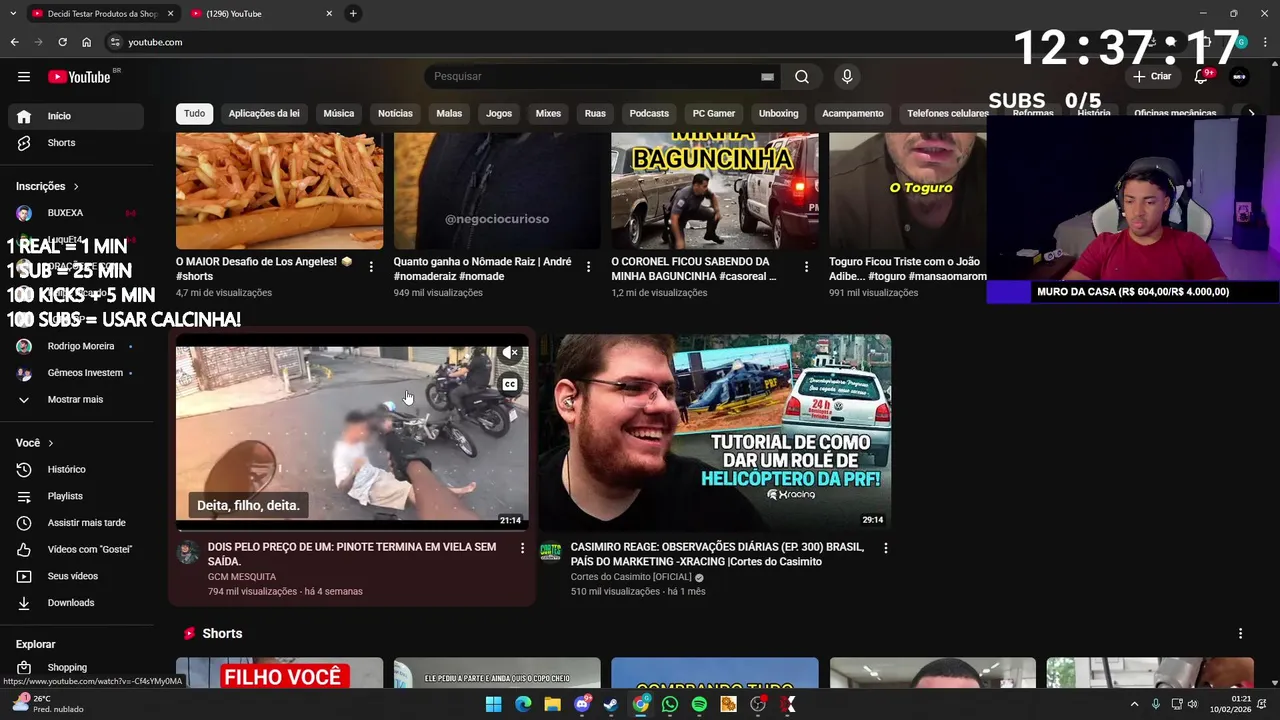Show hidden taskbar tray icons chevron
Viewport: 1280px width, 720px height.
tap(1134, 704)
